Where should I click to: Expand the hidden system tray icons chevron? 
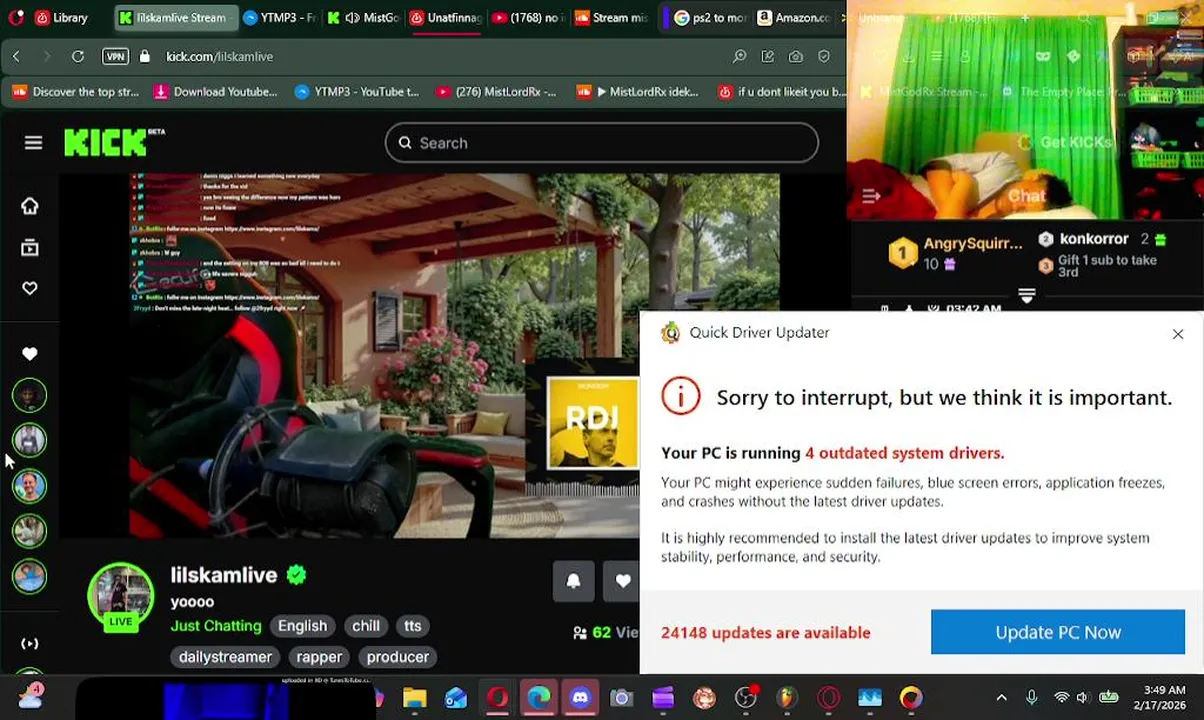pyautogui.click(x=1001, y=698)
